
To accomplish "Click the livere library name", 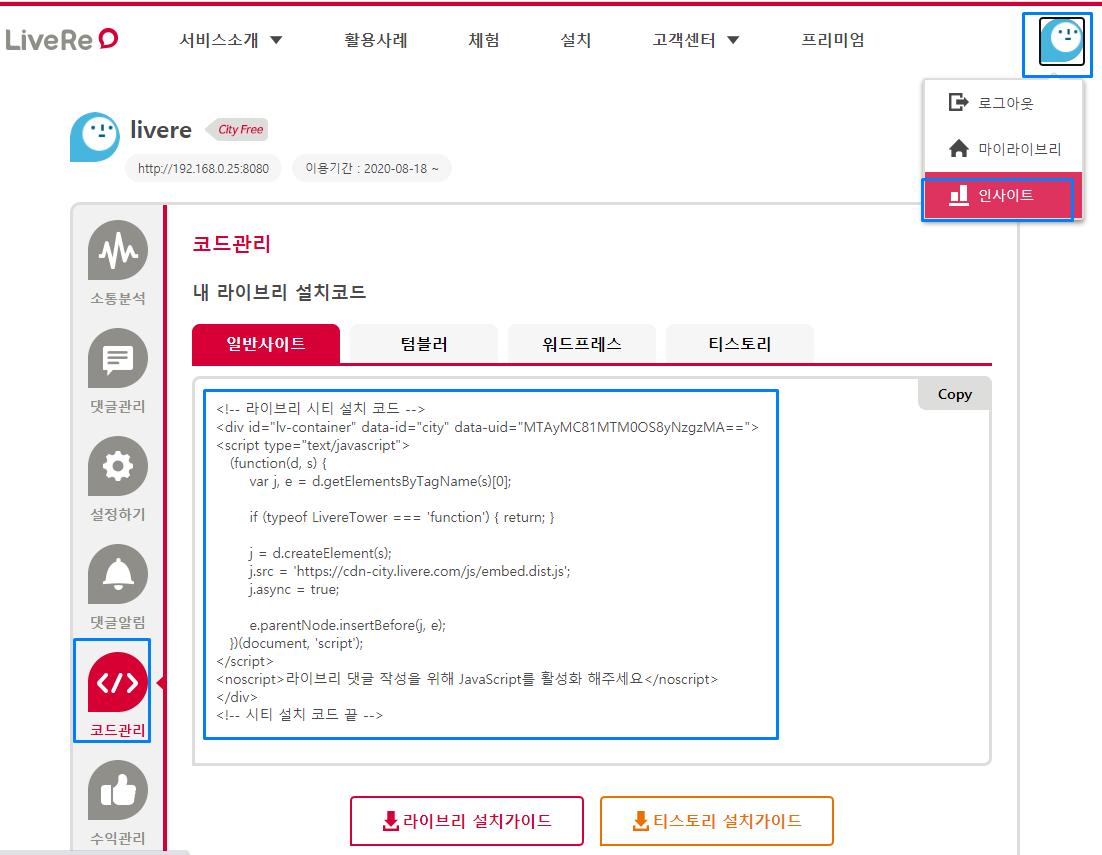I will click(x=161, y=130).
